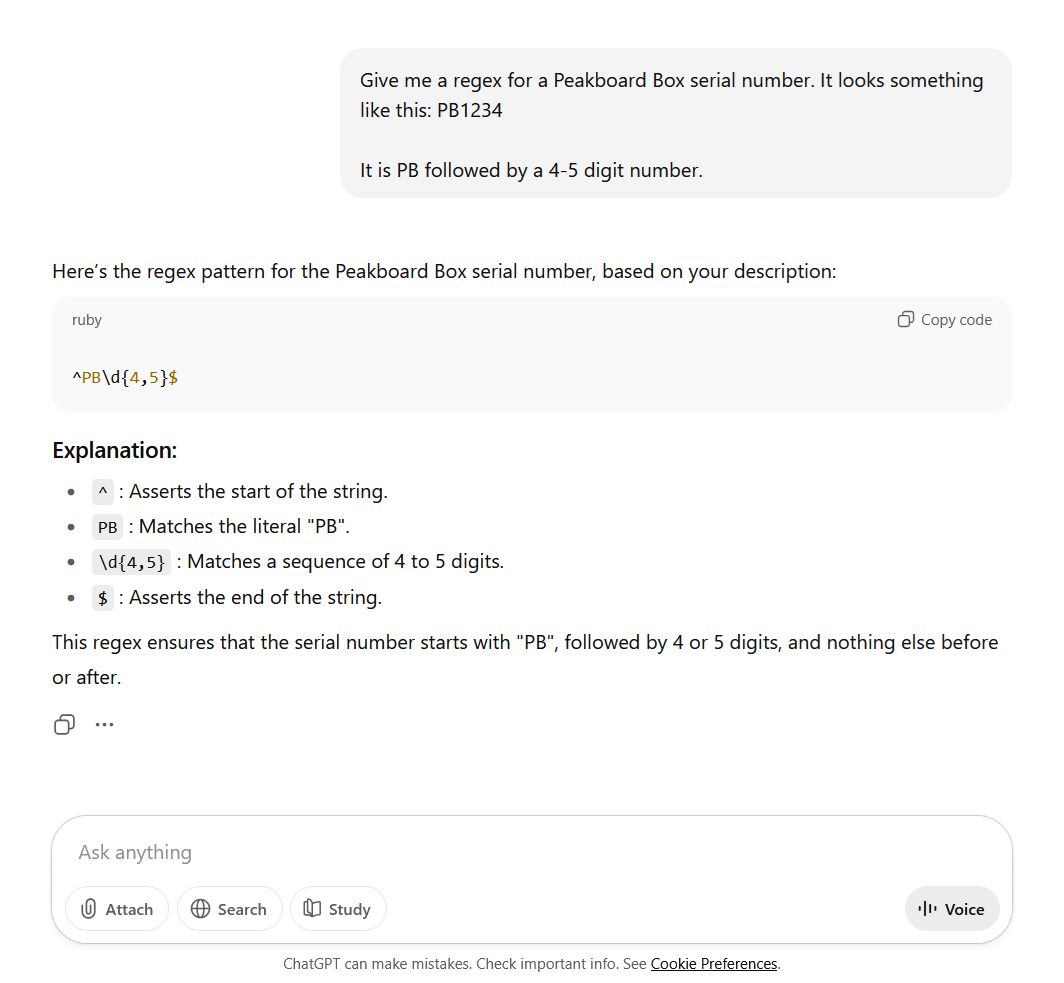Click the inline $ code chip
Viewport: 1064px width, 983px height.
102,598
